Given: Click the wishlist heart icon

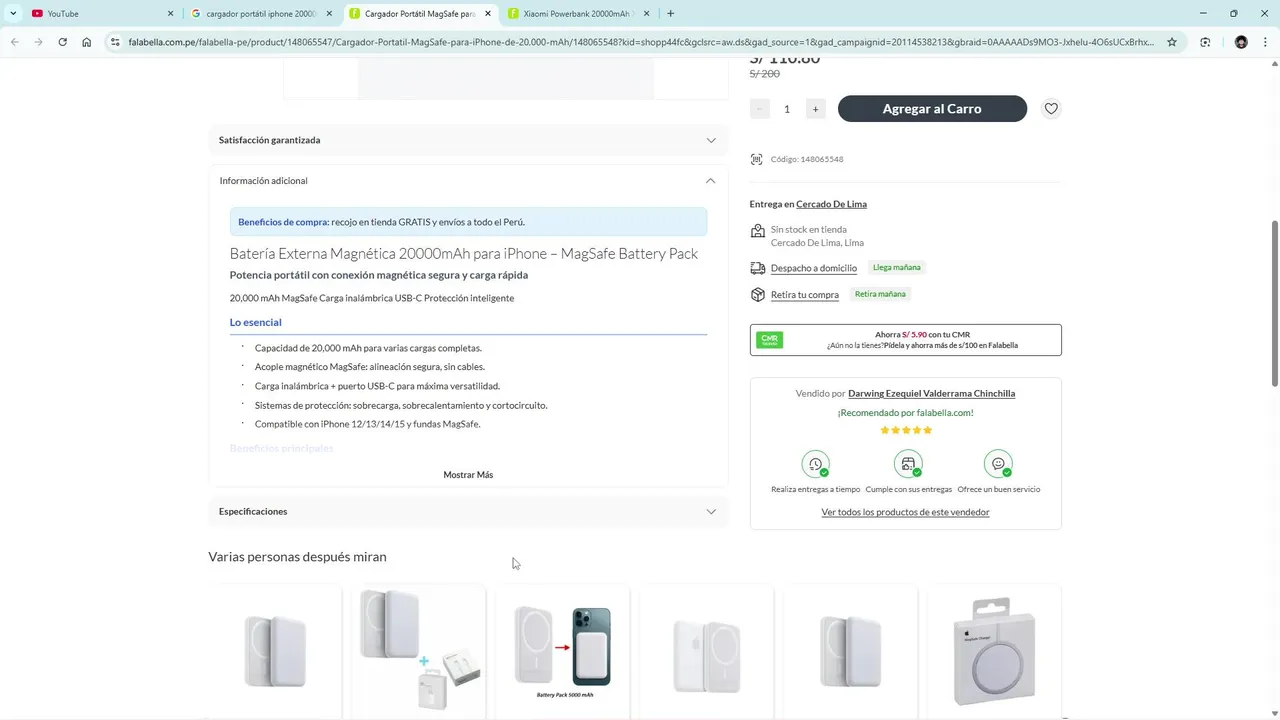Looking at the screenshot, I should (1050, 109).
